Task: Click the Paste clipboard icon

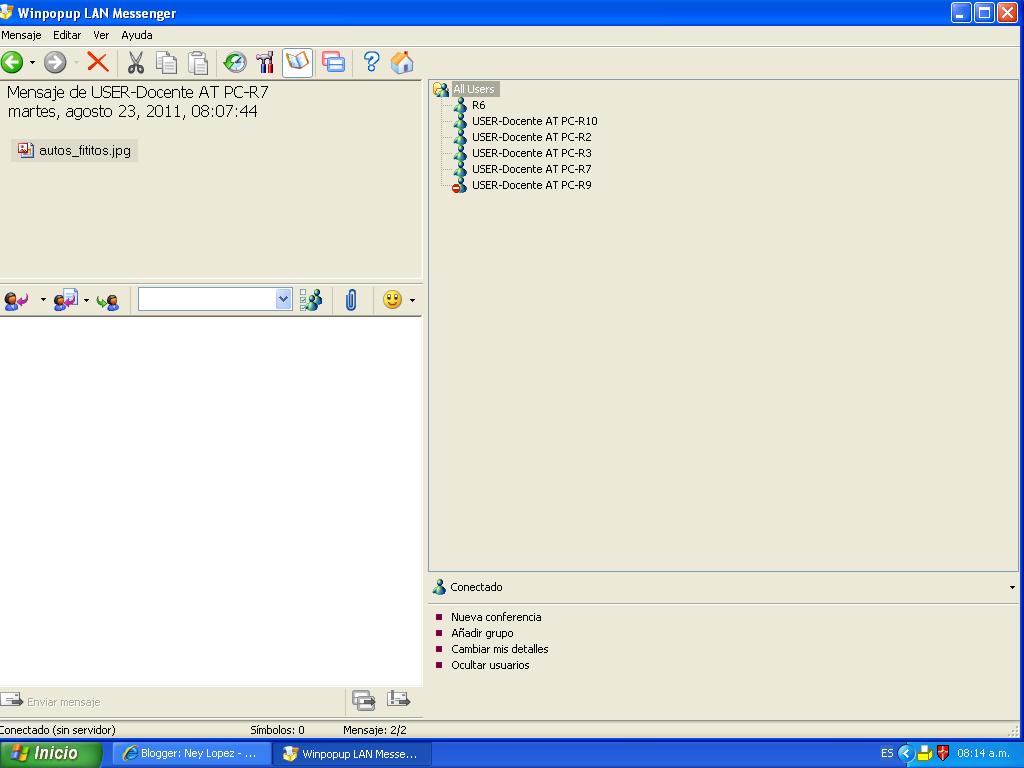Action: point(198,62)
